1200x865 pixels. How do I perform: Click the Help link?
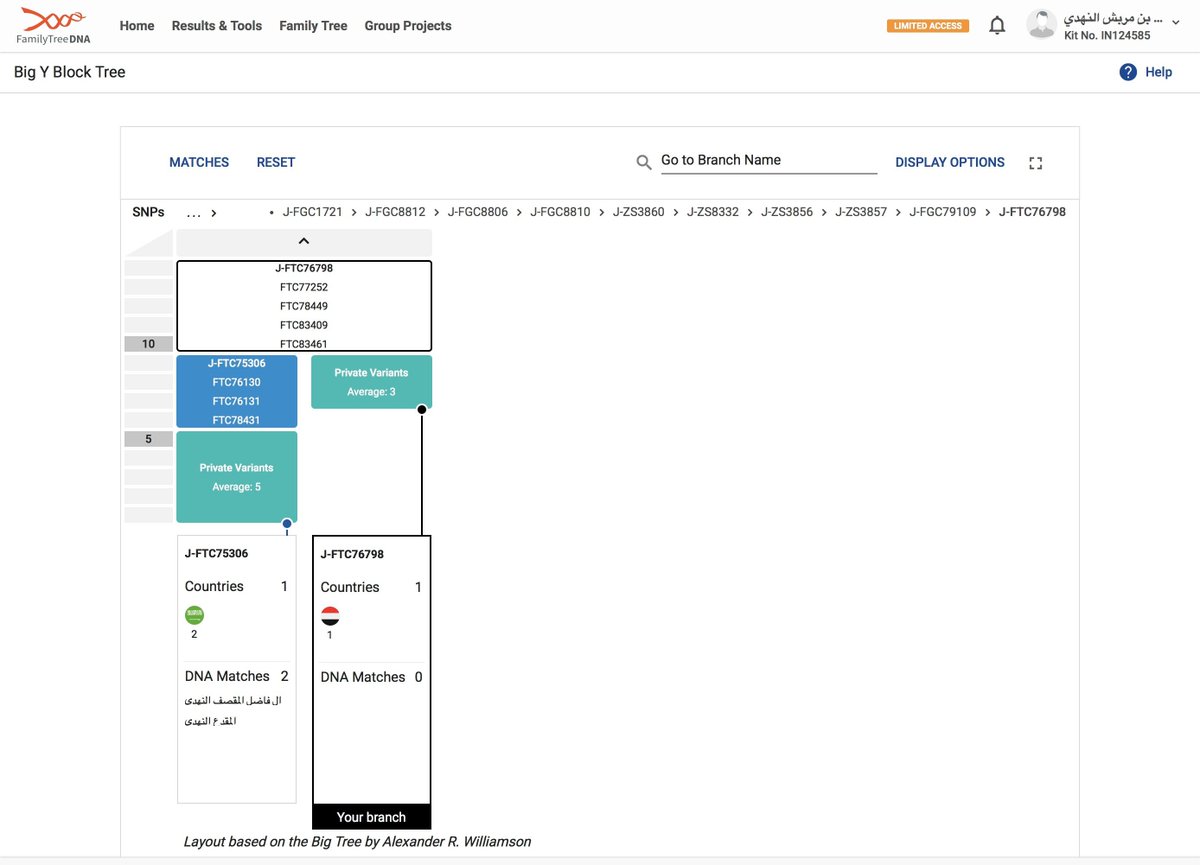(x=1158, y=72)
